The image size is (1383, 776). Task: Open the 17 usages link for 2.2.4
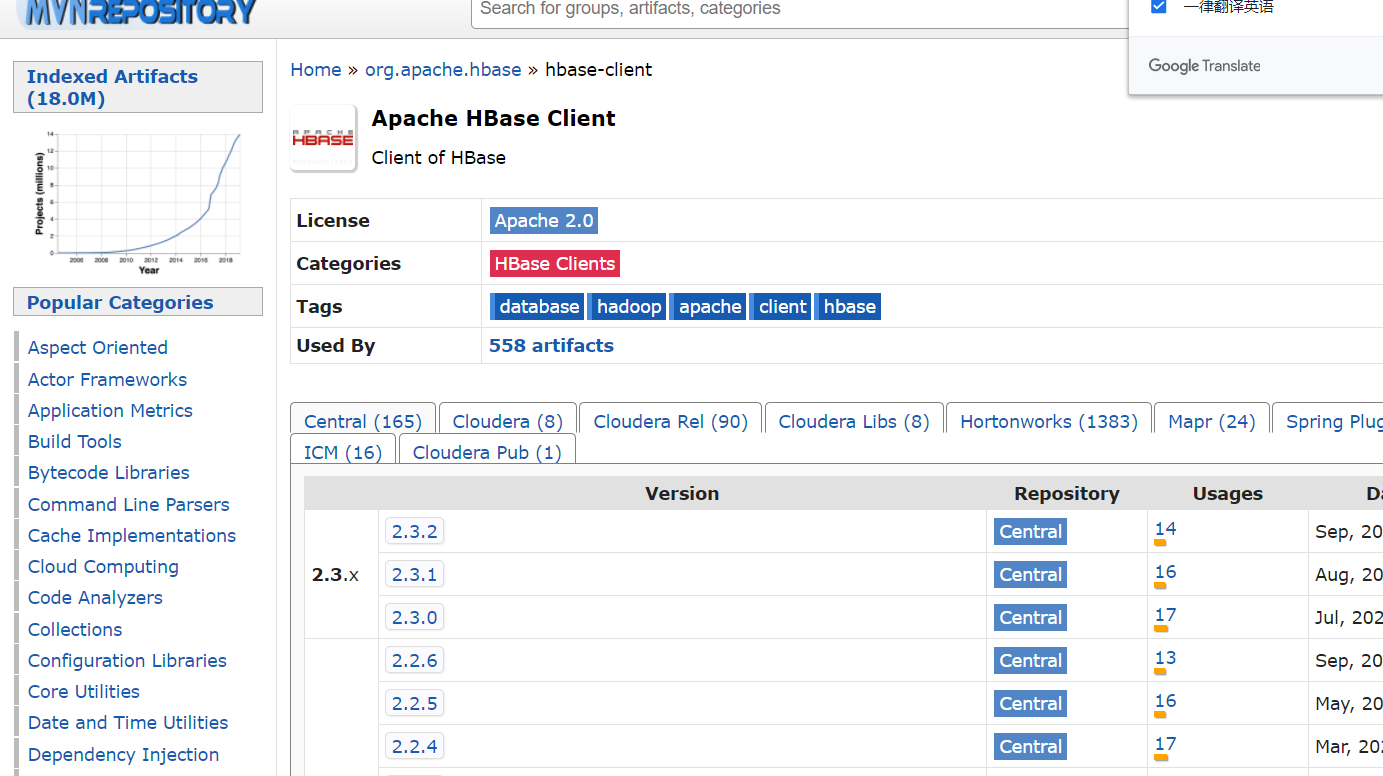[x=1165, y=744]
